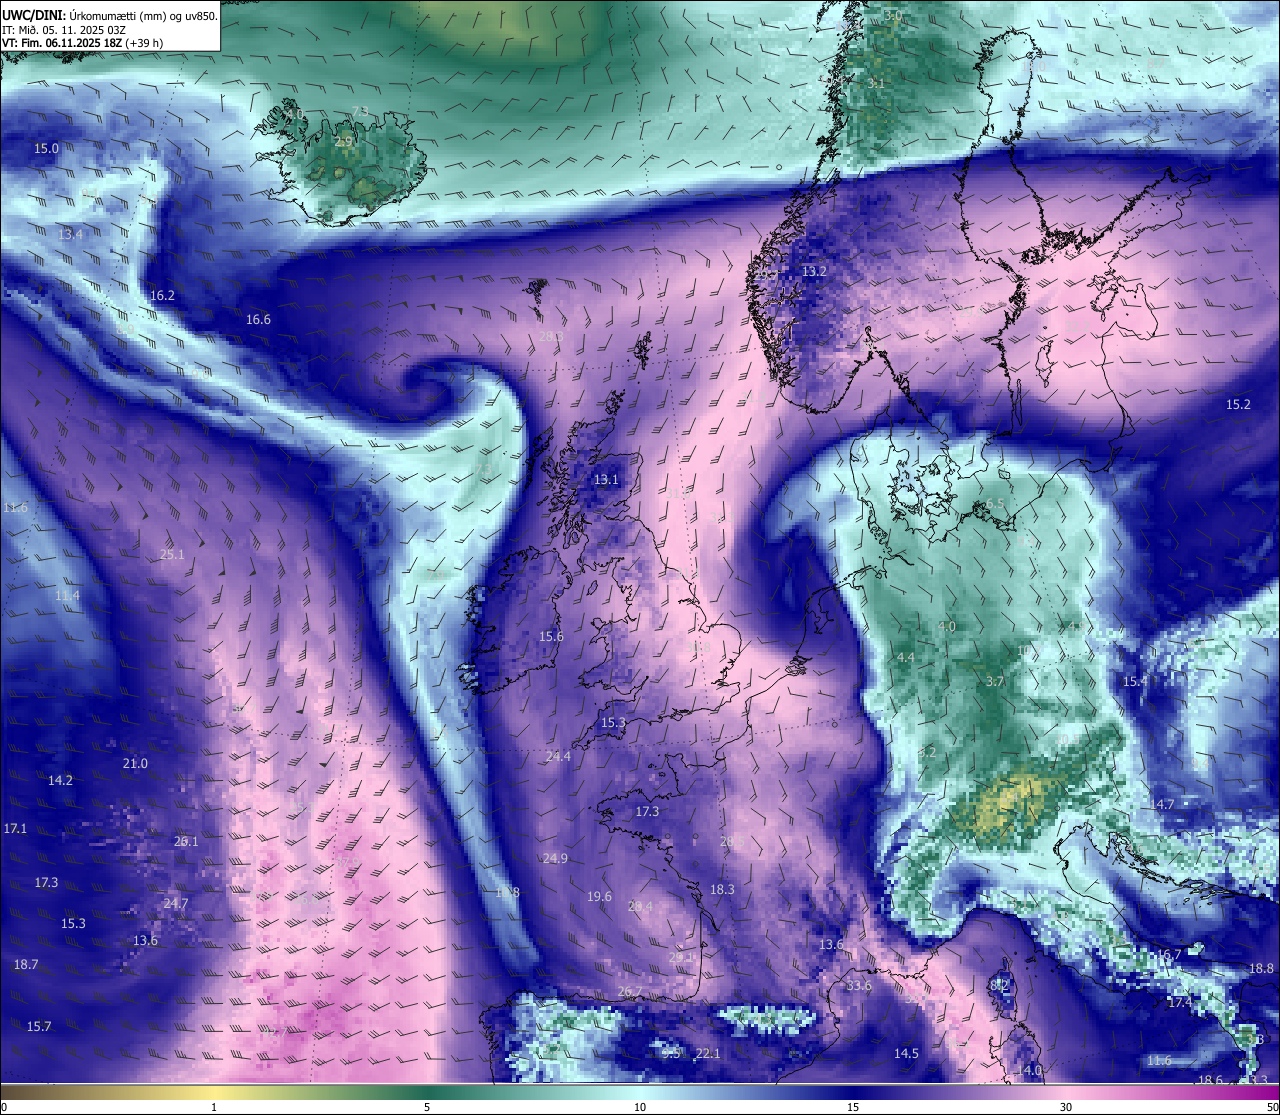Viewport: 1280px width, 1115px height.
Task: Click the map value "13.1" over Scotland
Action: click(x=606, y=479)
